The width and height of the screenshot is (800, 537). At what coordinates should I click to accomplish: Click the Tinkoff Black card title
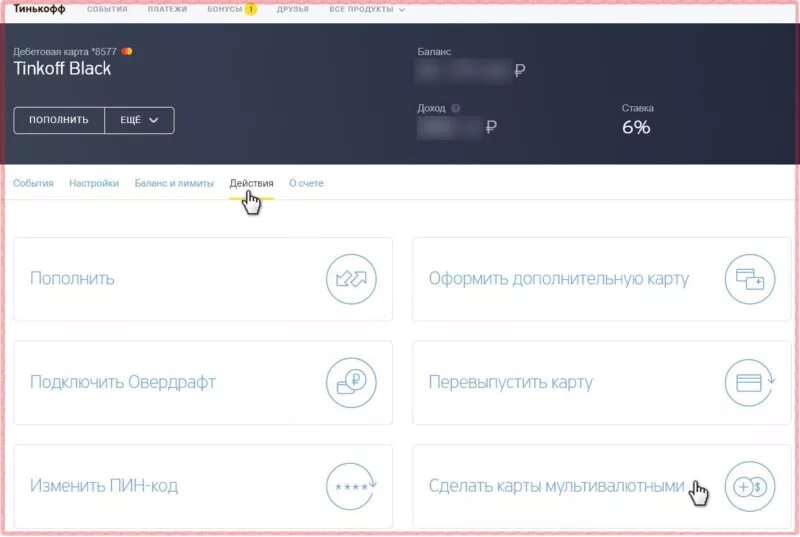(62, 68)
